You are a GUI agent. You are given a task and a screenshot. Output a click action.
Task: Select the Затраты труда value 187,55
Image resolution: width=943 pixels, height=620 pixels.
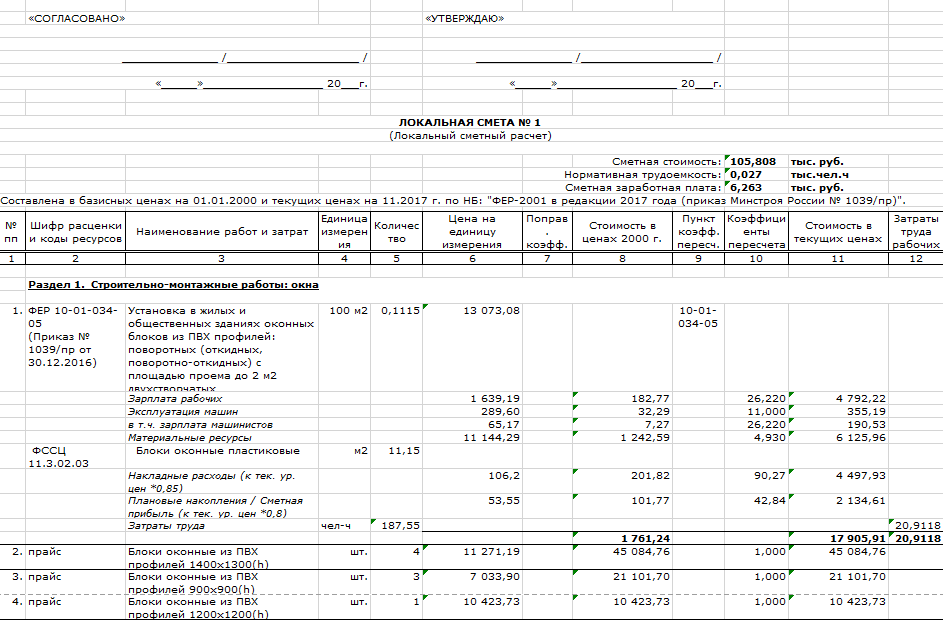[399, 525]
